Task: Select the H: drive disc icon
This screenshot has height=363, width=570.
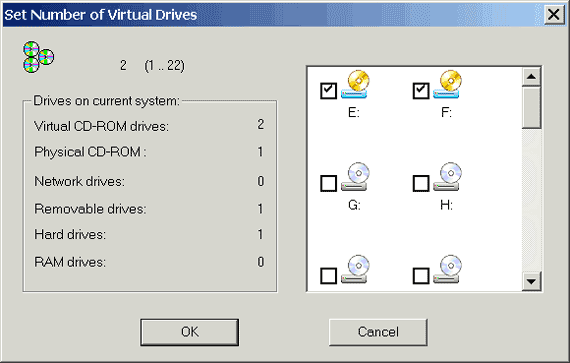Action: point(447,177)
